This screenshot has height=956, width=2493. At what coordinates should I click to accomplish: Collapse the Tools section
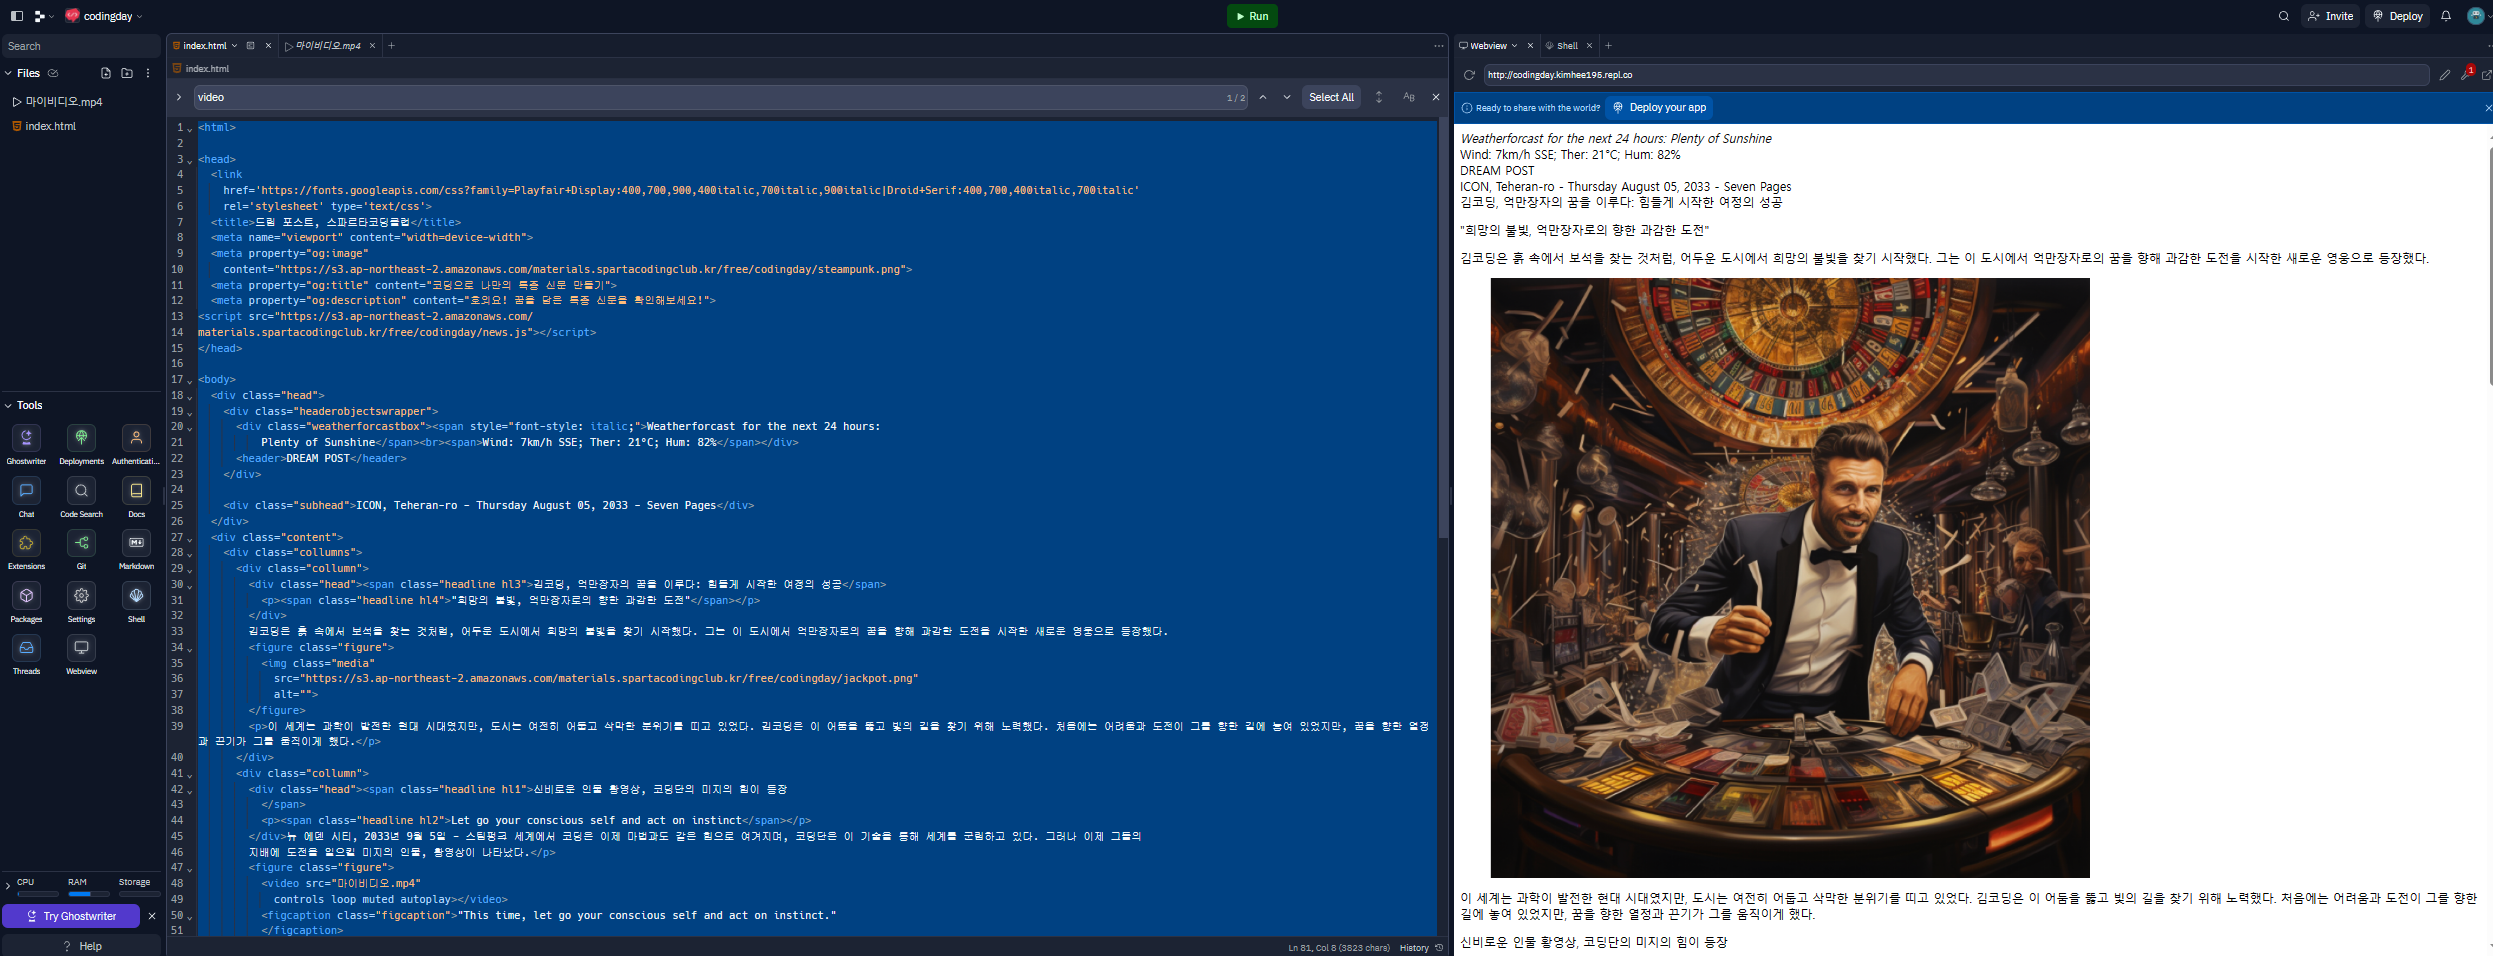pyautogui.click(x=8, y=405)
